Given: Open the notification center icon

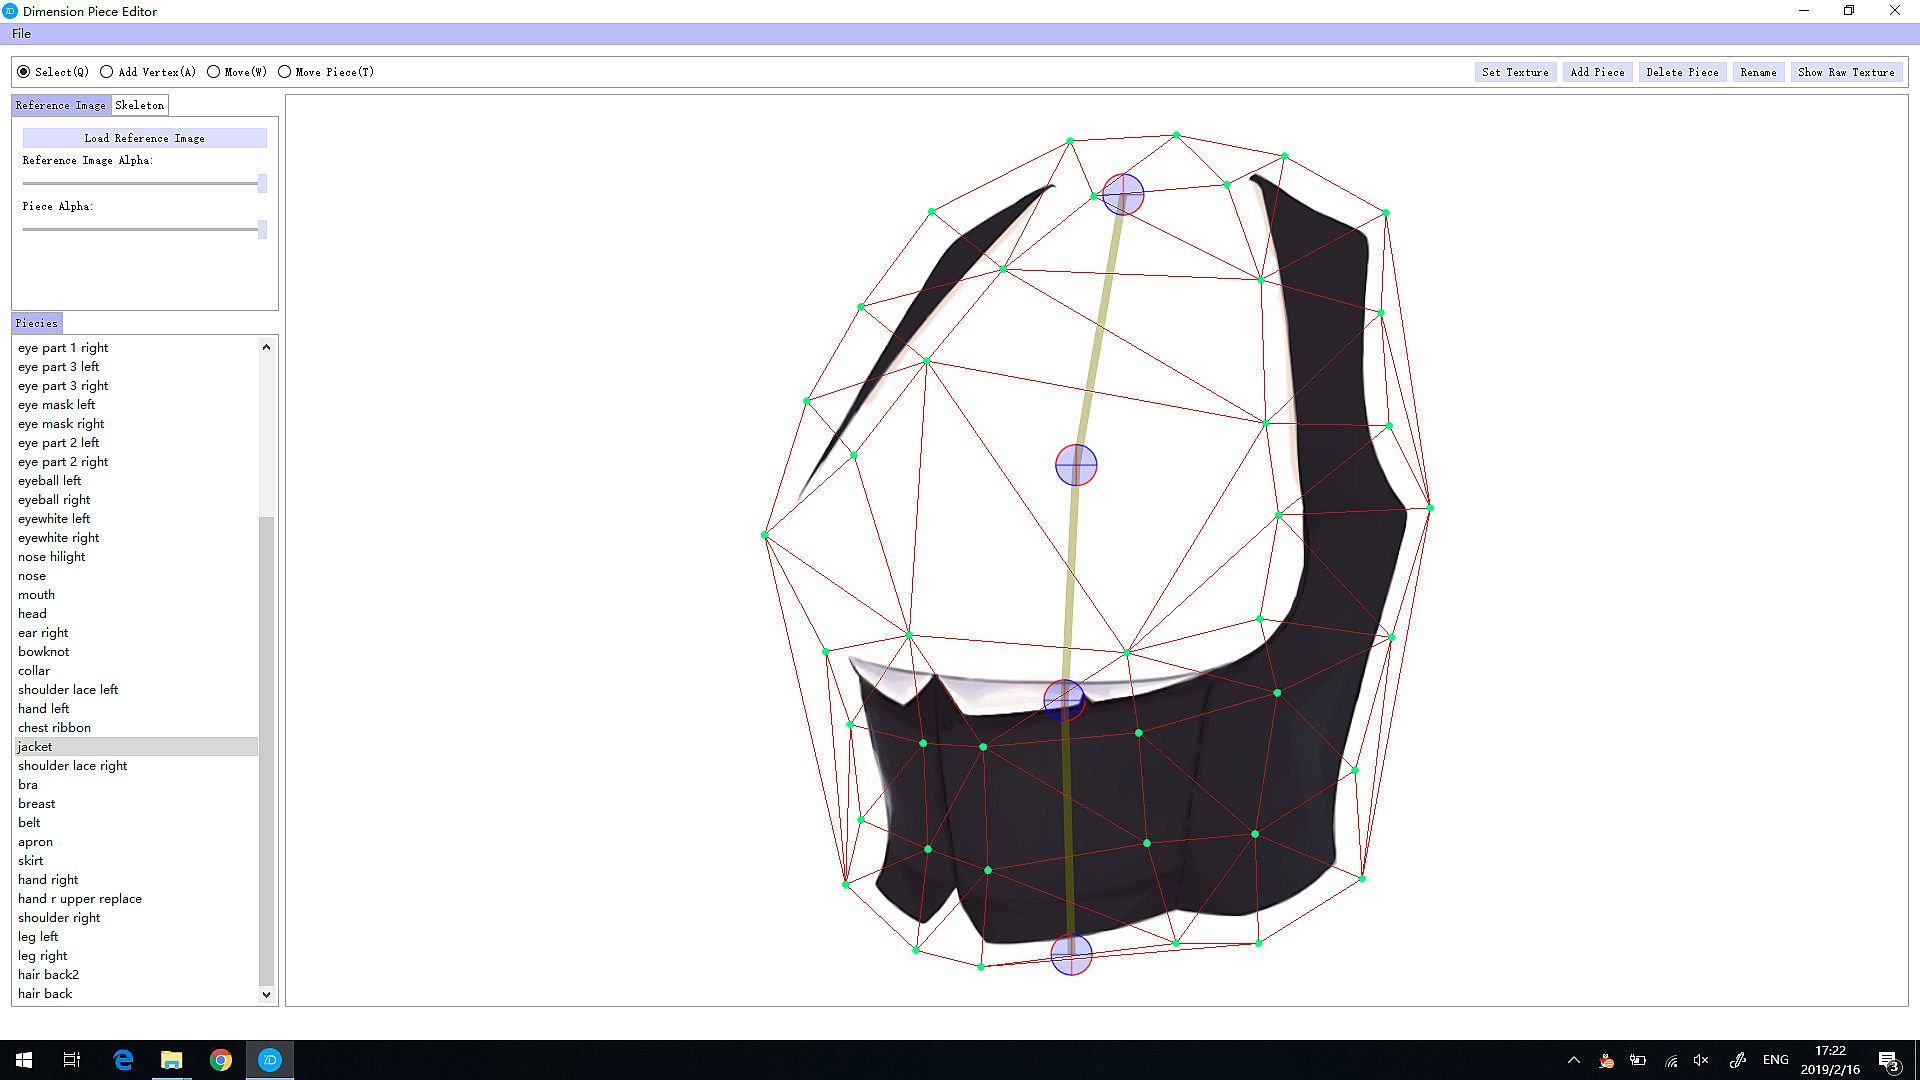Looking at the screenshot, I should click(1888, 1060).
